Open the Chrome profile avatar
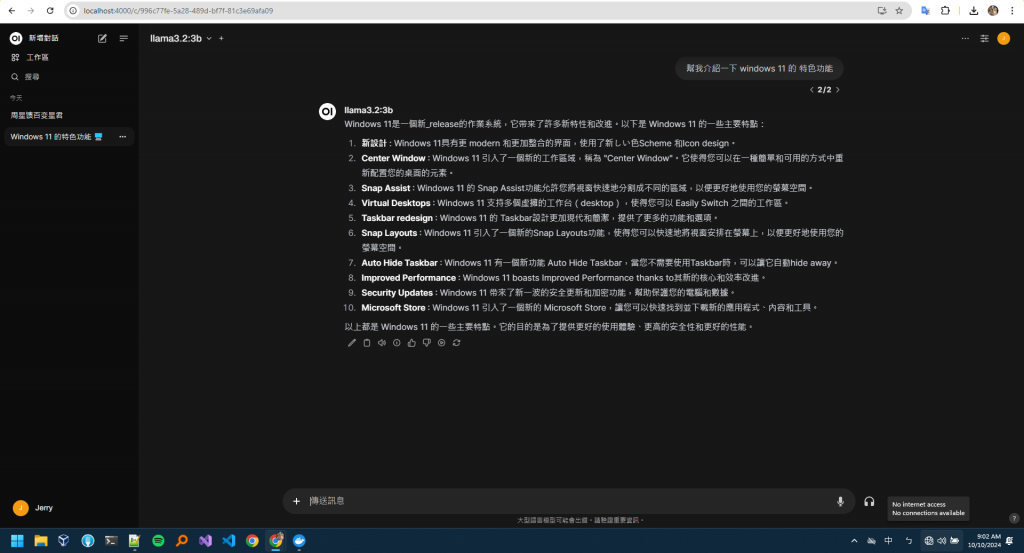 pos(993,10)
